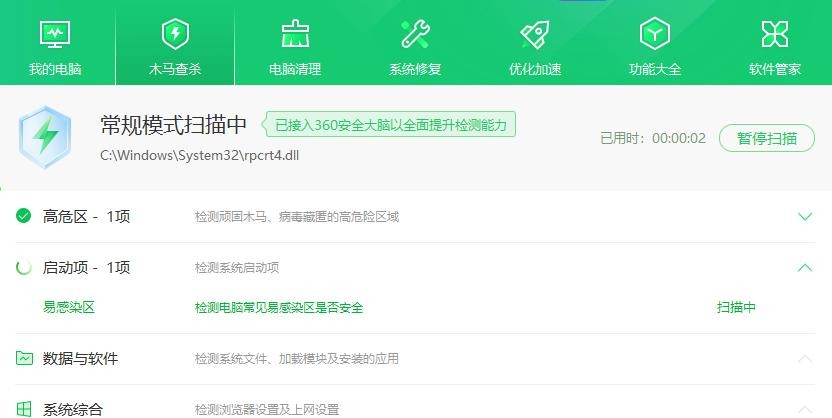The height and width of the screenshot is (418, 832).
Task: Select 木马查杀 shield icon
Action: coord(175,34)
